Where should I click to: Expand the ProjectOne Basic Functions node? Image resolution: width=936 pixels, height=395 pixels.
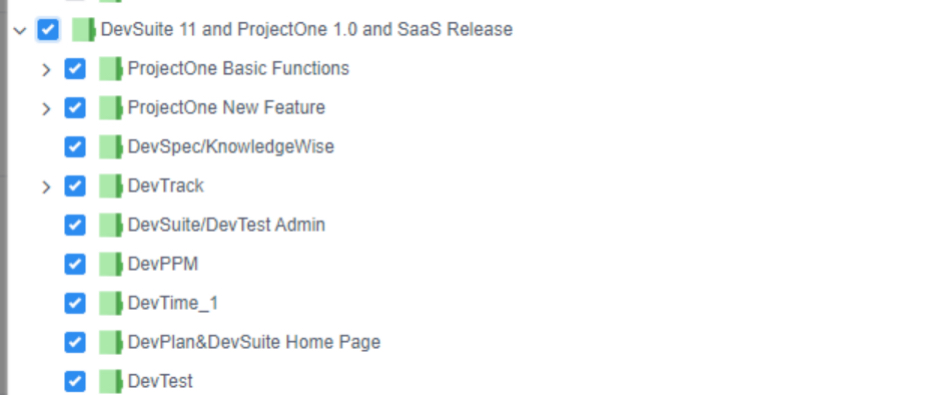pyautogui.click(x=46, y=70)
